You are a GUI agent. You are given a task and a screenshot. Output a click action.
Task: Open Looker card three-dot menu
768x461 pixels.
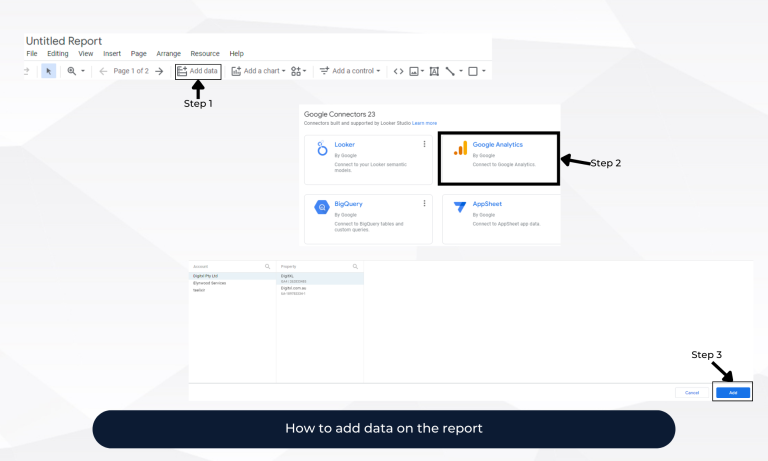coord(424,145)
